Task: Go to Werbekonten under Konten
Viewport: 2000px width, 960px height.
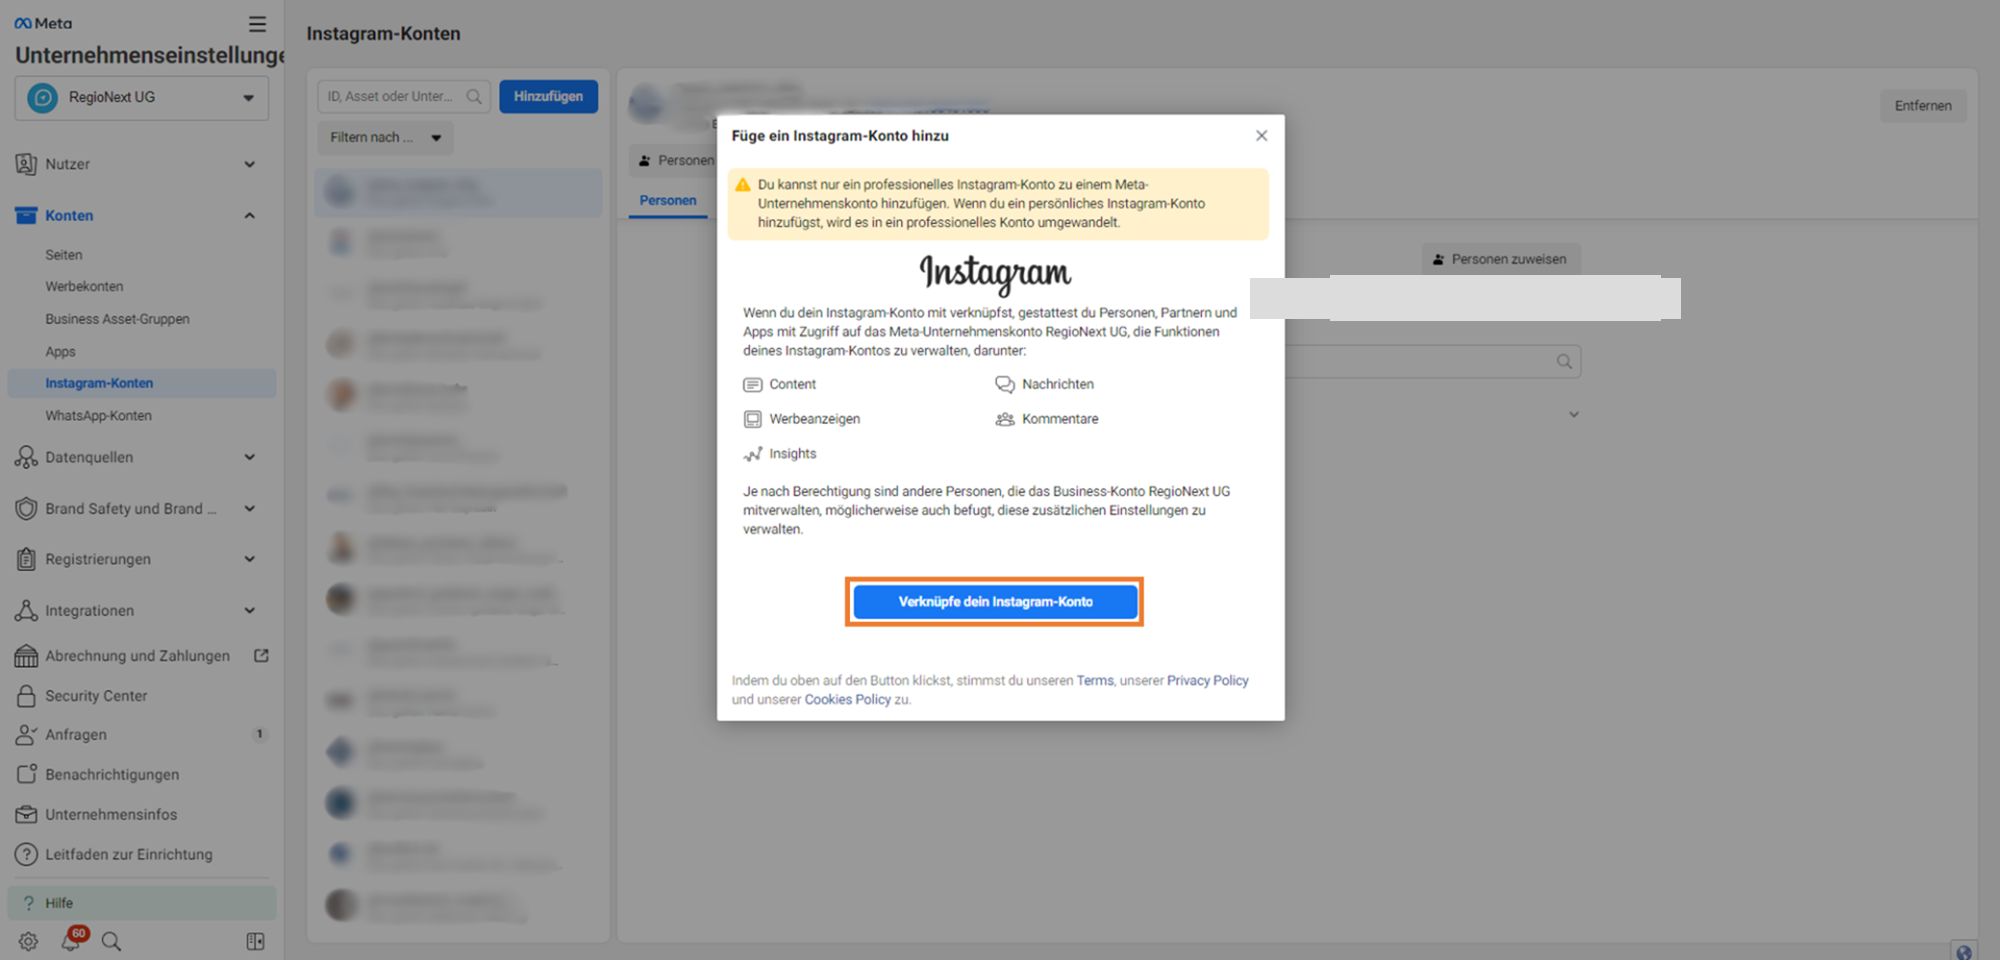Action: click(84, 286)
